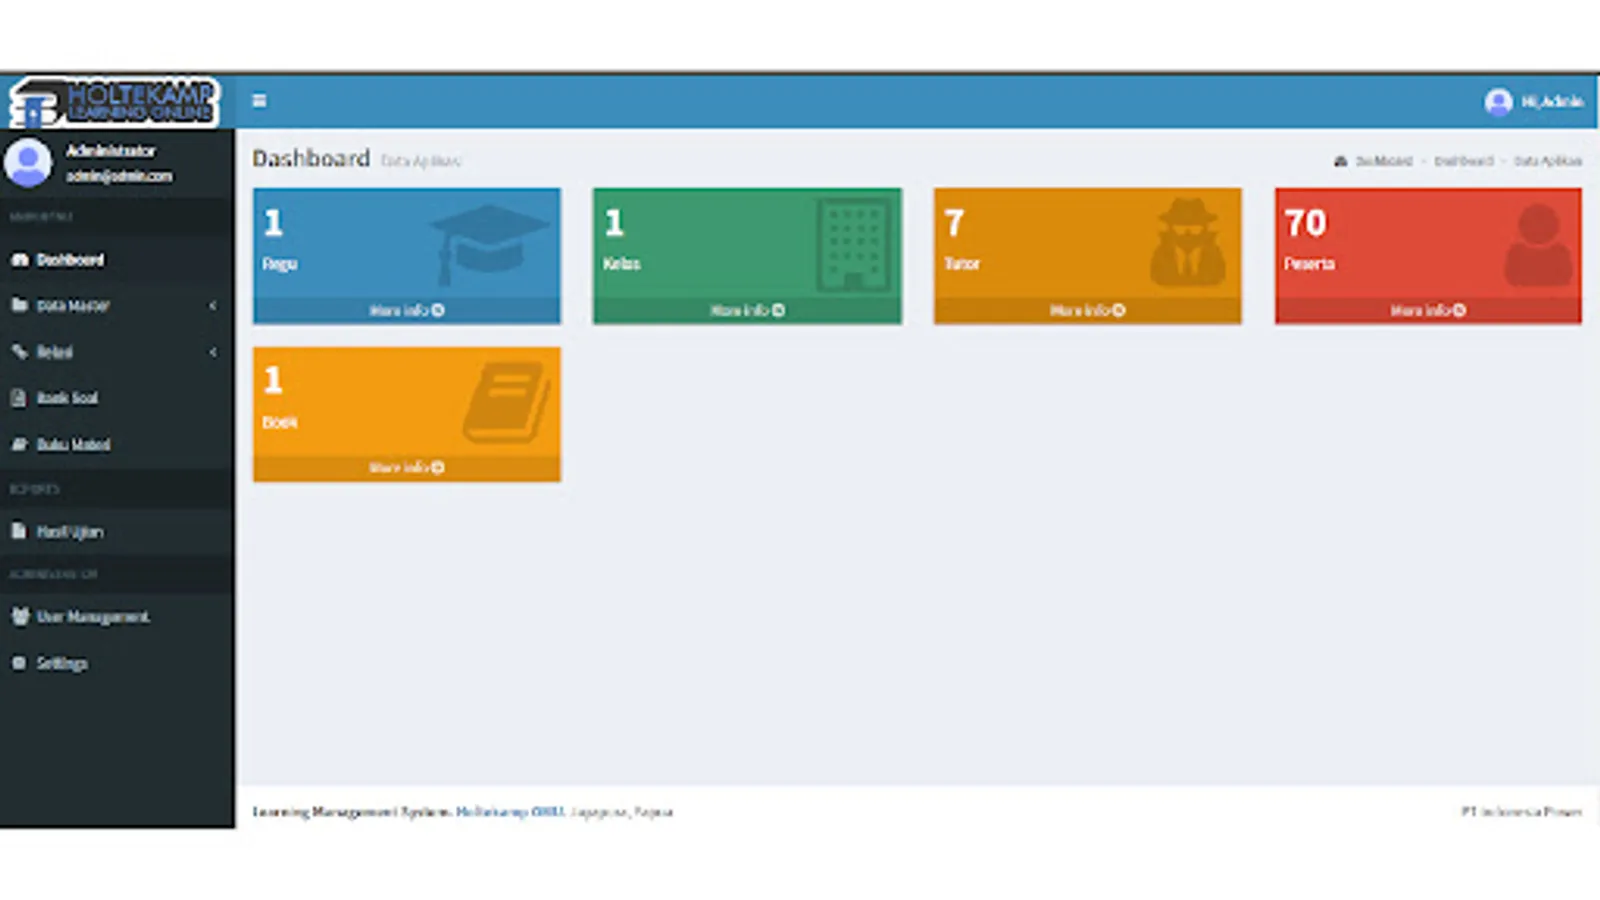
Task: Open More info on the Kelas card
Action: (747, 311)
